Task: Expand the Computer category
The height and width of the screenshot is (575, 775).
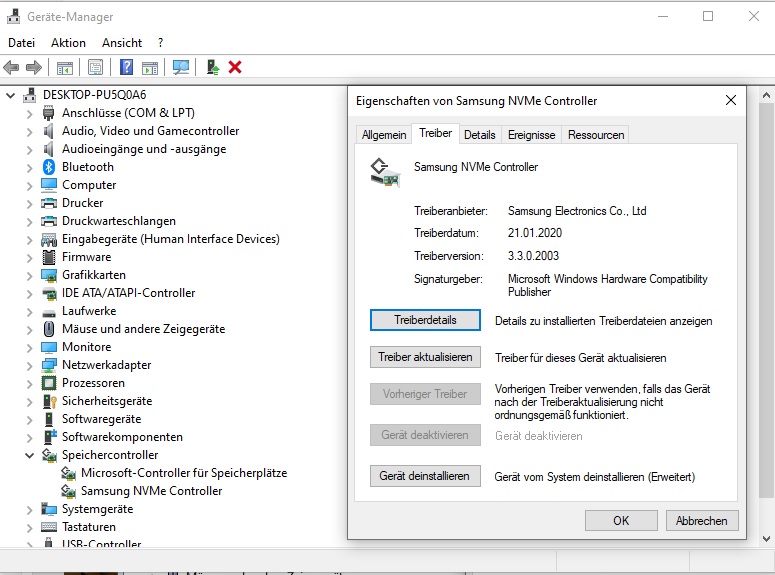Action: tap(29, 185)
